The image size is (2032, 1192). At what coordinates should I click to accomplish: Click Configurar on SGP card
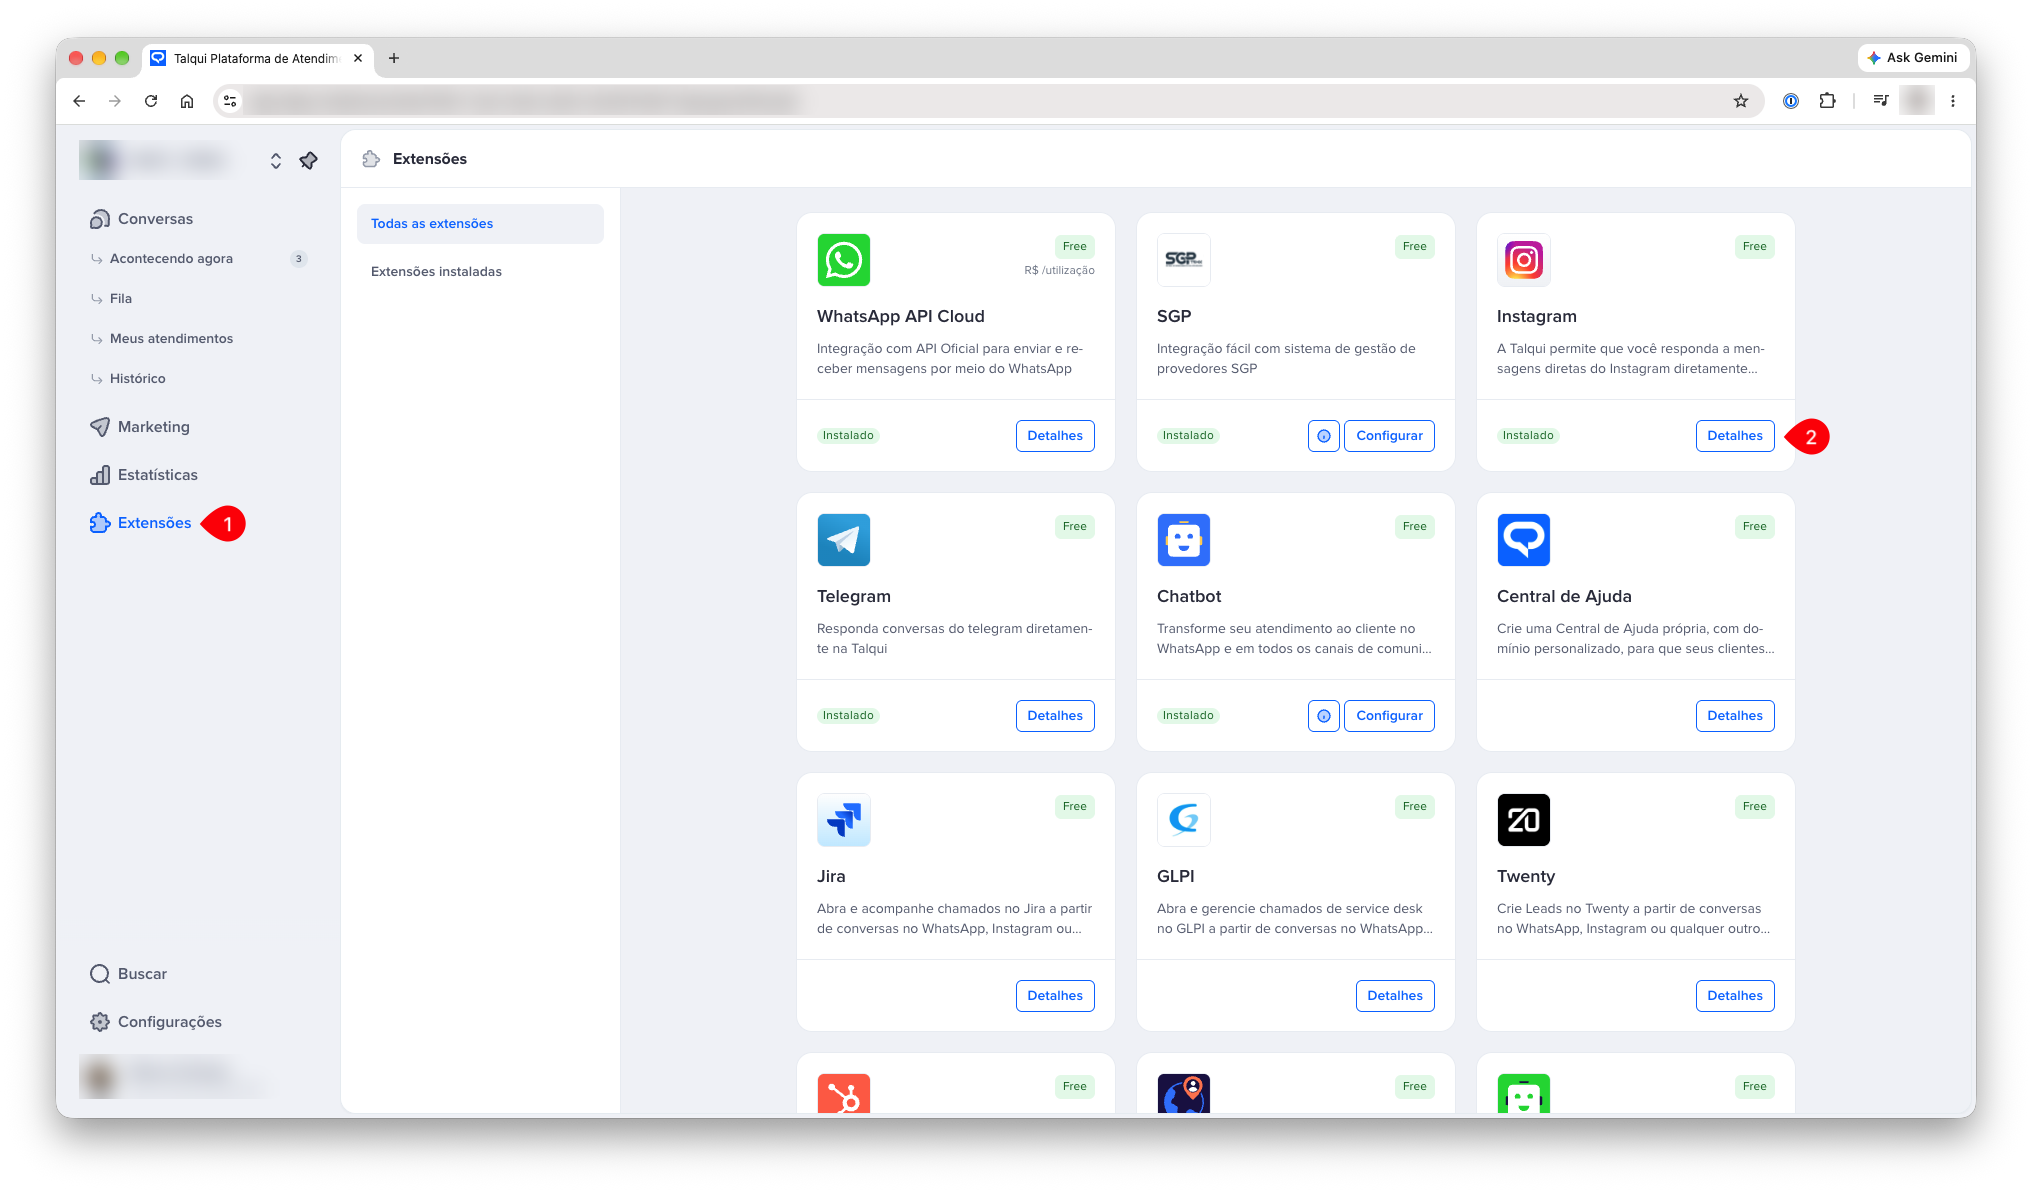pos(1389,436)
